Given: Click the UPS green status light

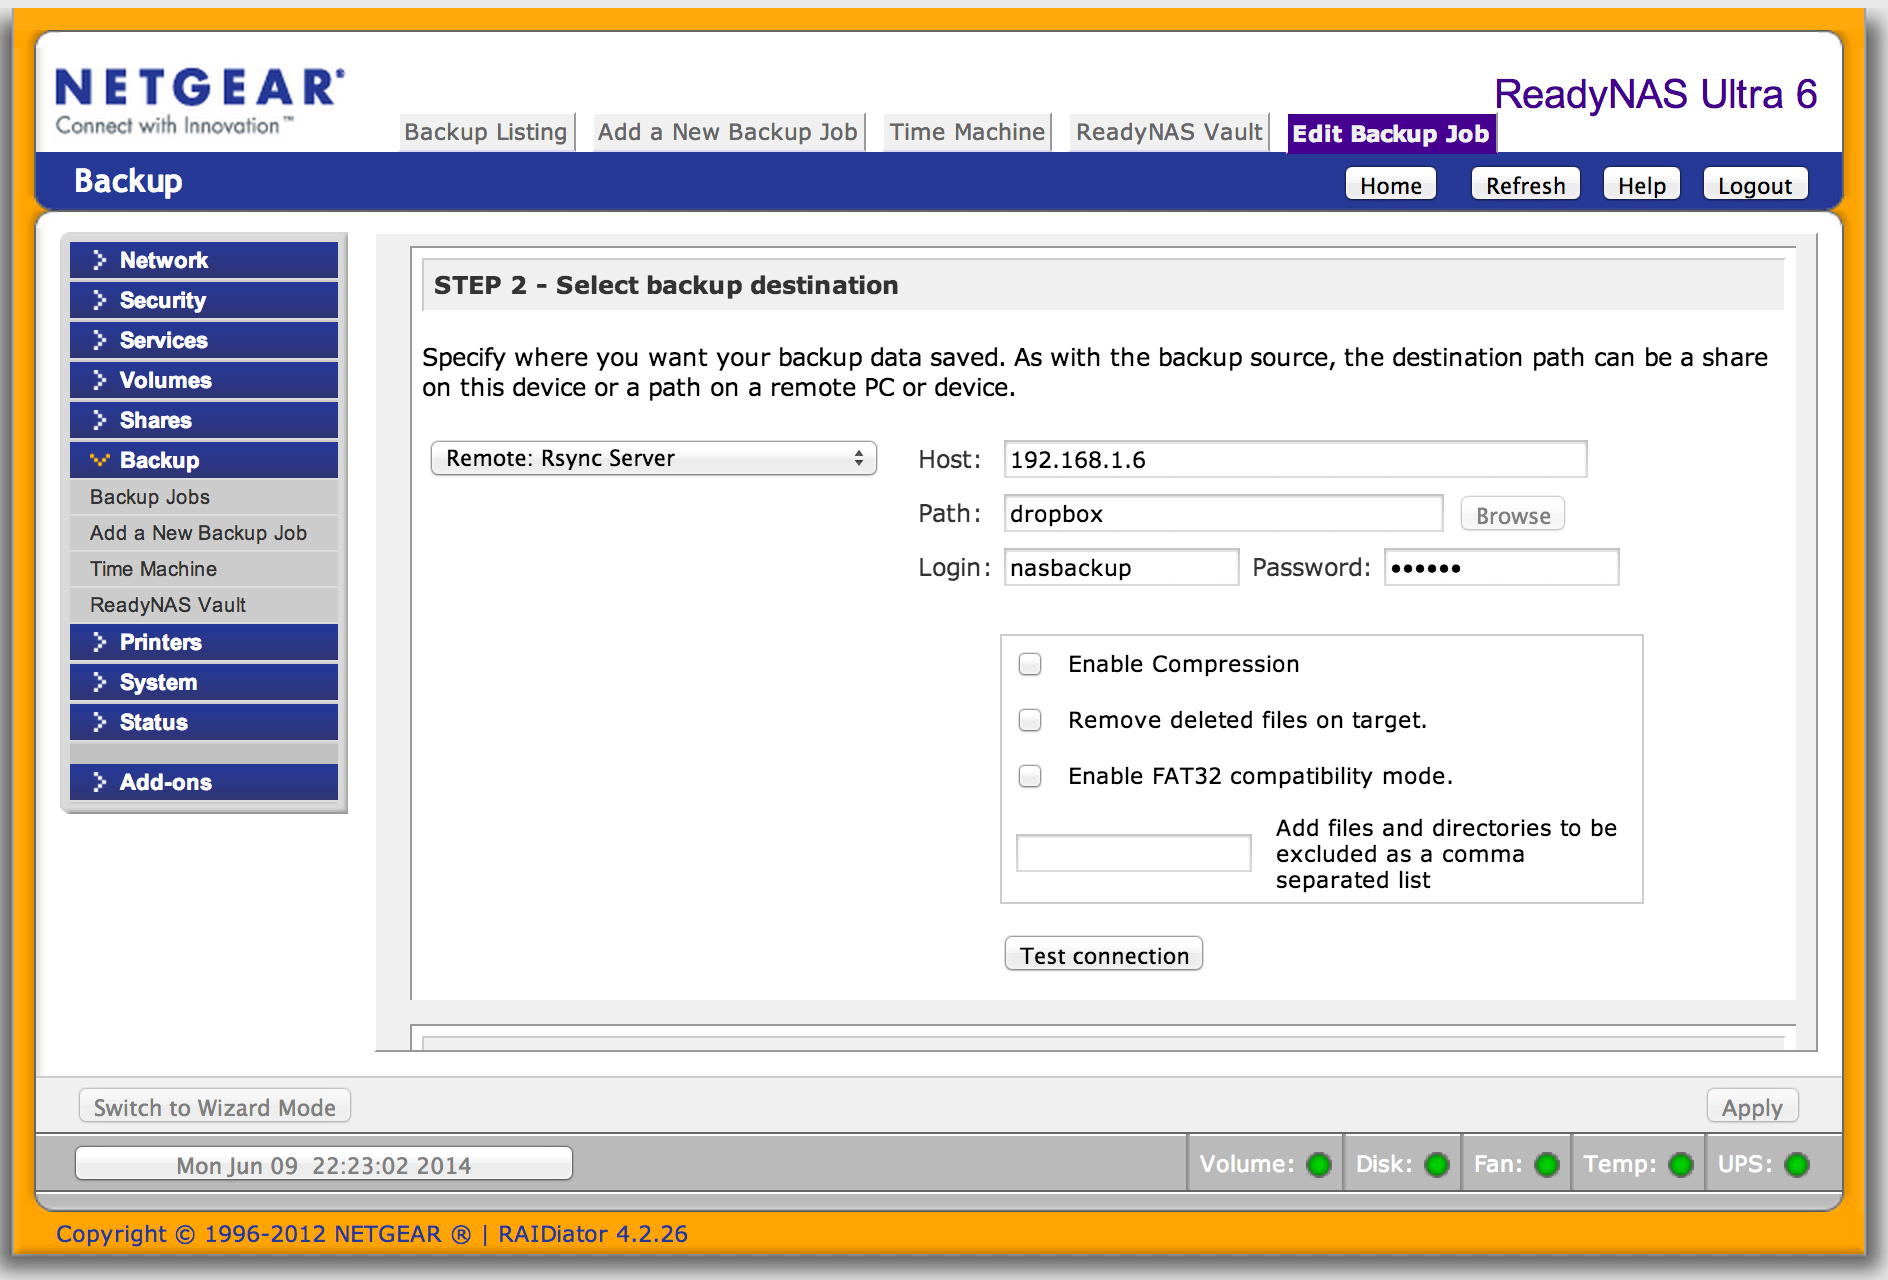Looking at the screenshot, I should tap(1797, 1165).
